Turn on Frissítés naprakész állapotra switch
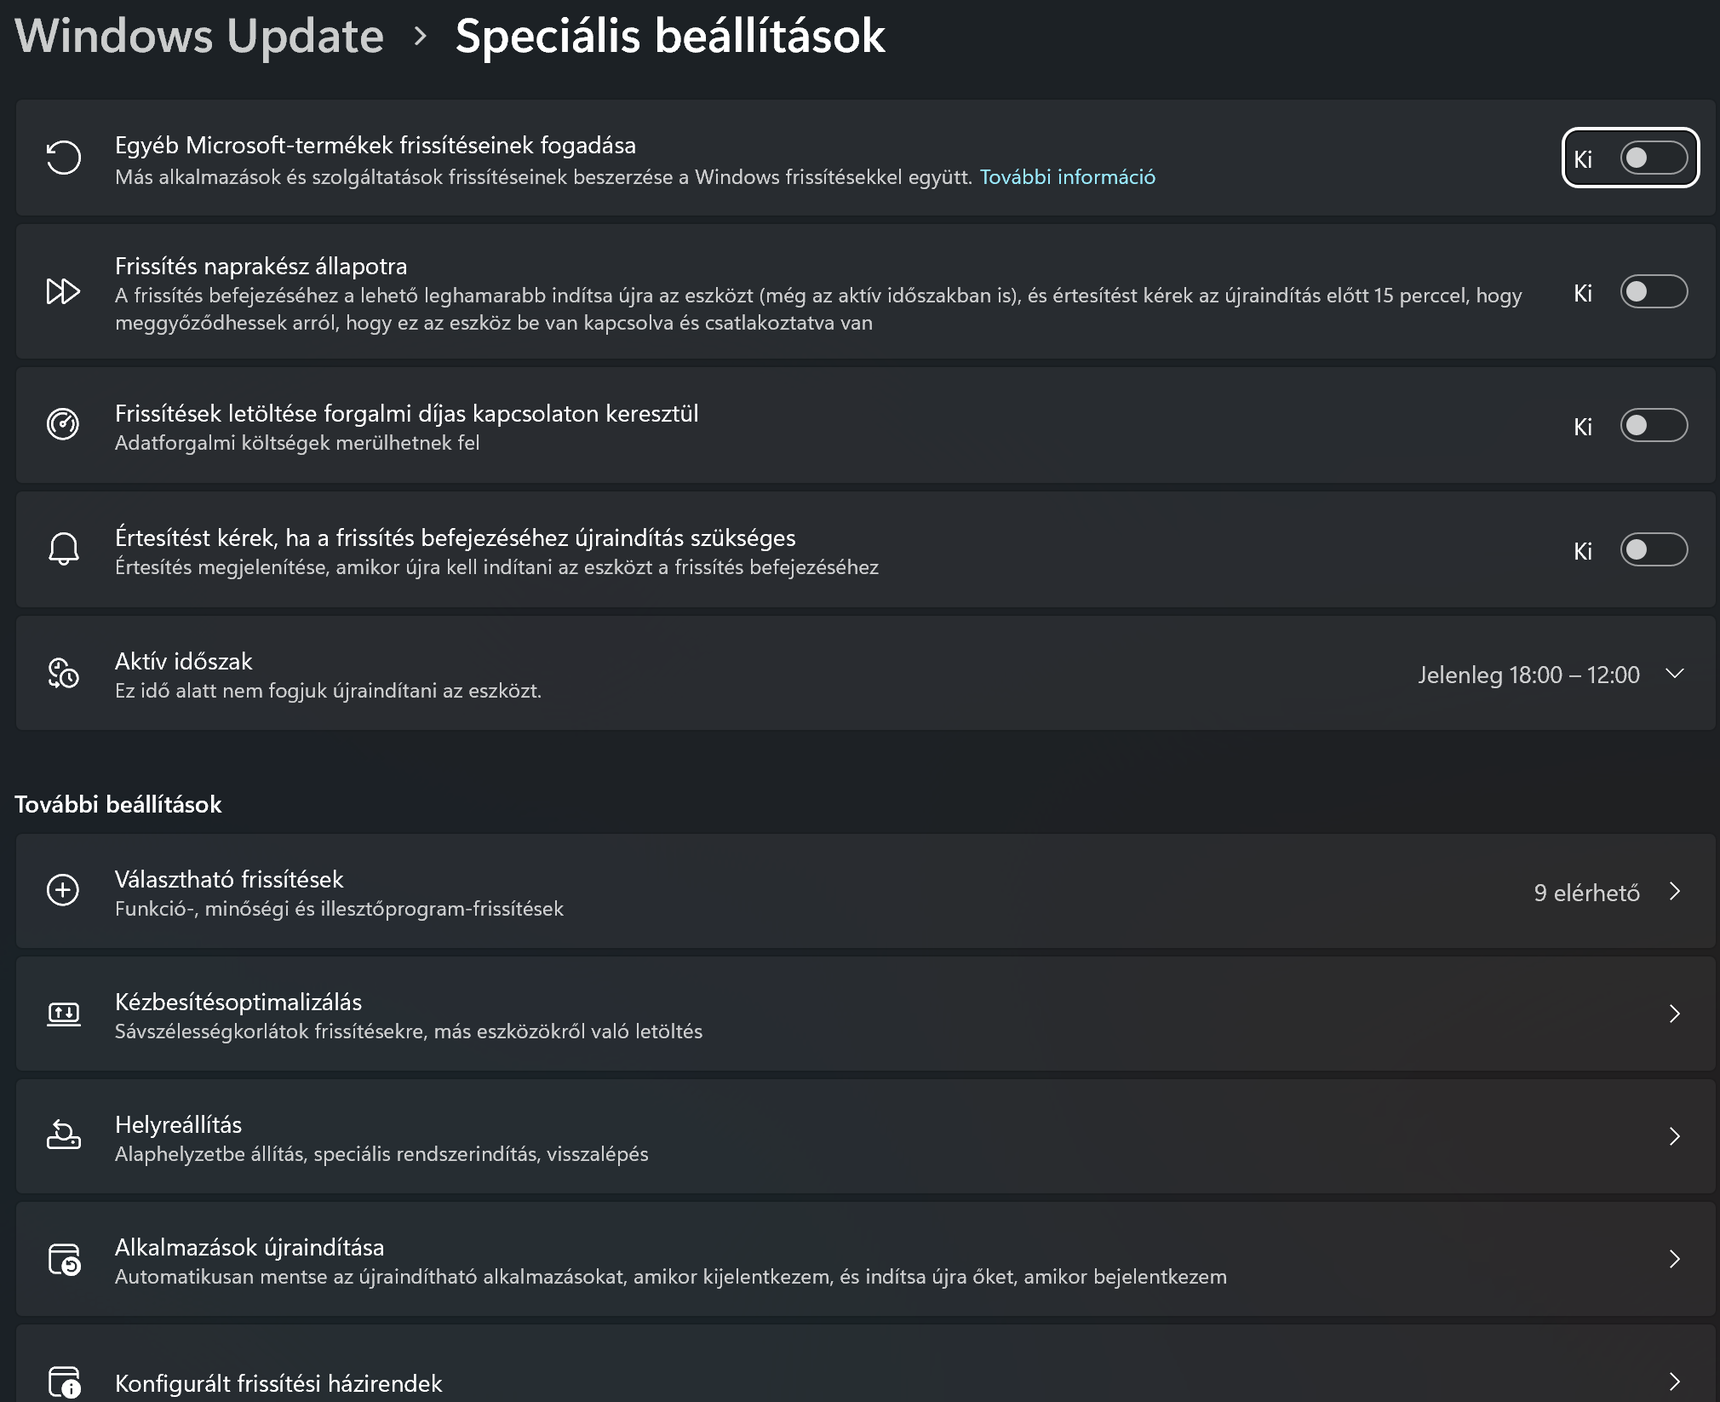Viewport: 1720px width, 1402px height. 1653,292
